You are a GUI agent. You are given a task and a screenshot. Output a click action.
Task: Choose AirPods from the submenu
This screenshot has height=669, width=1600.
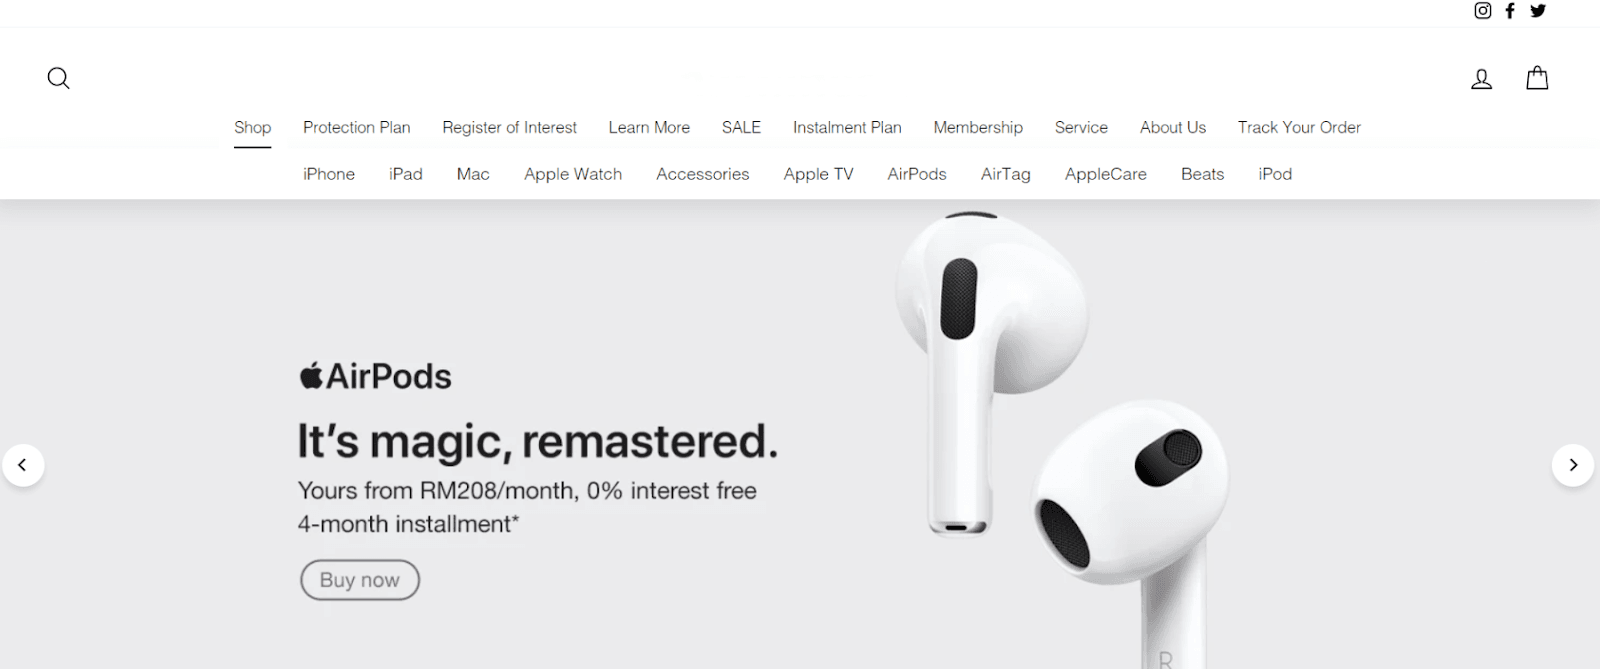coord(917,174)
